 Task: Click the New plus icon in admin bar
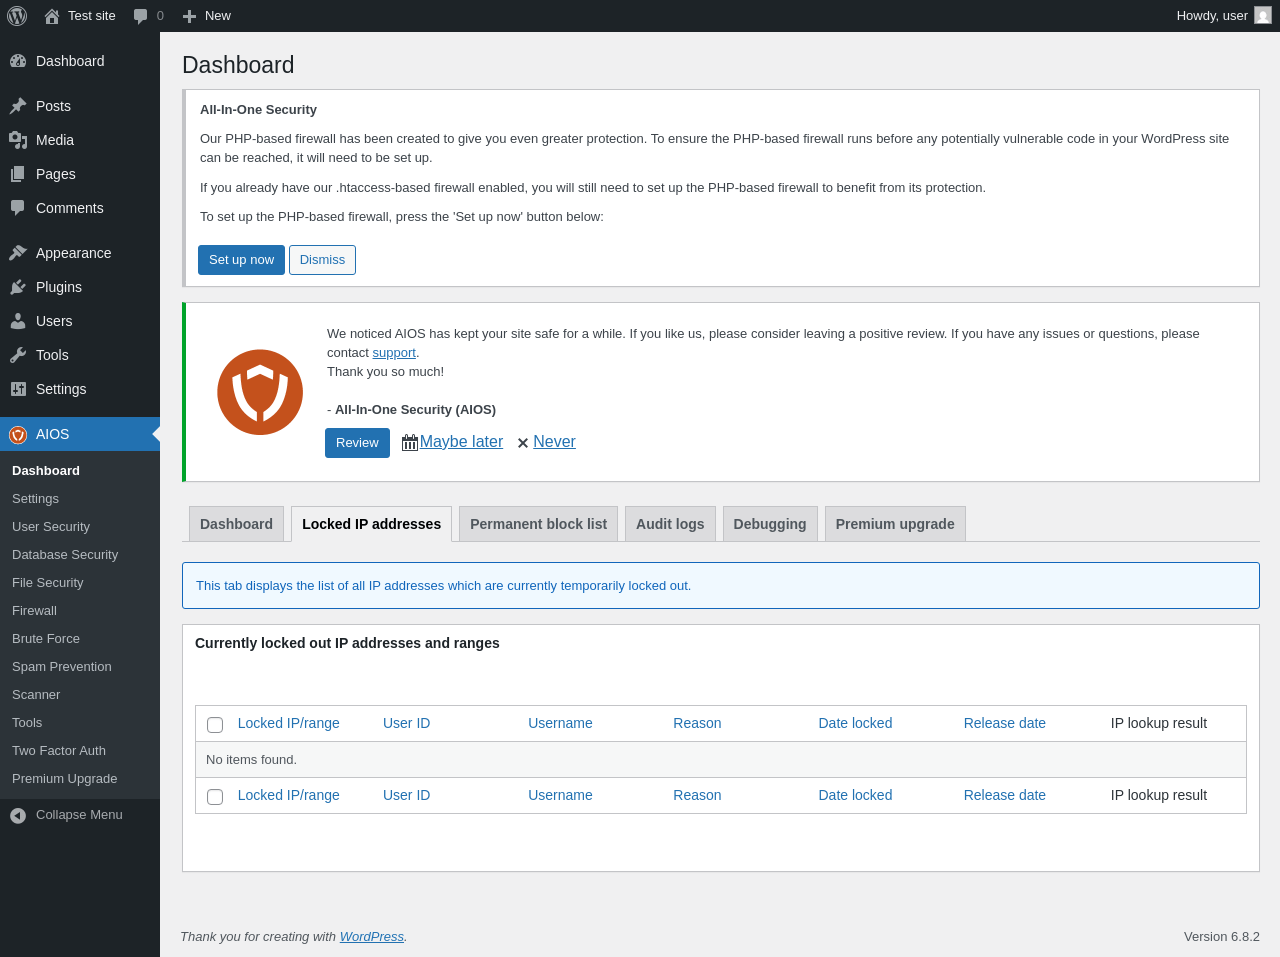(189, 16)
